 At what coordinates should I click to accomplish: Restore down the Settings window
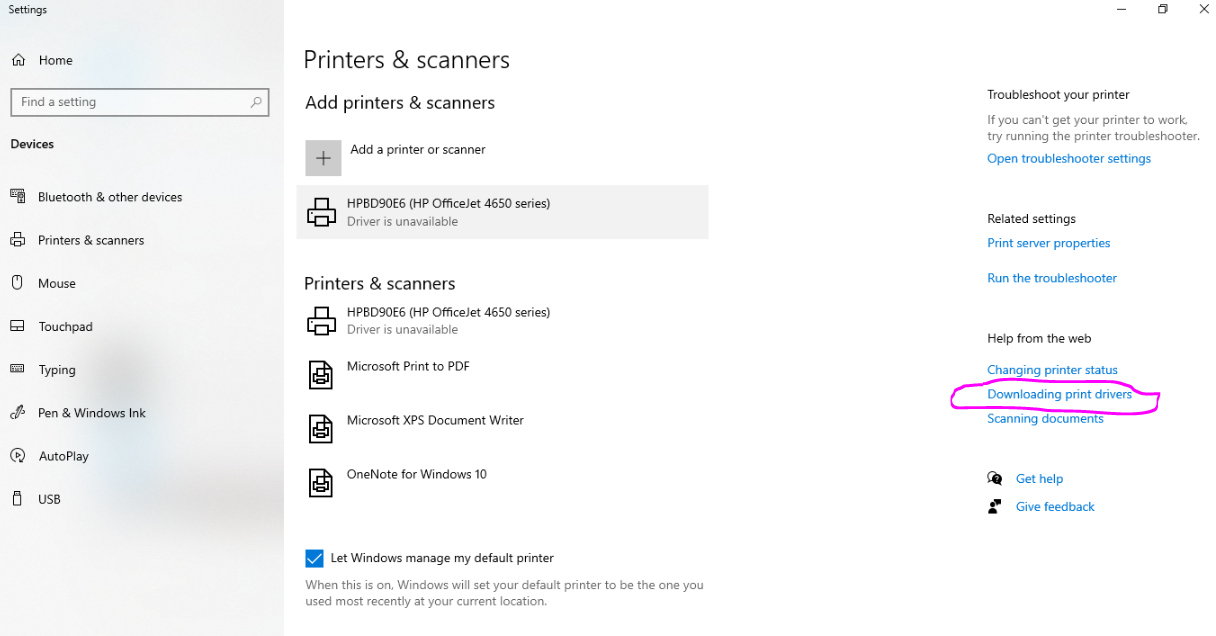click(x=1162, y=10)
